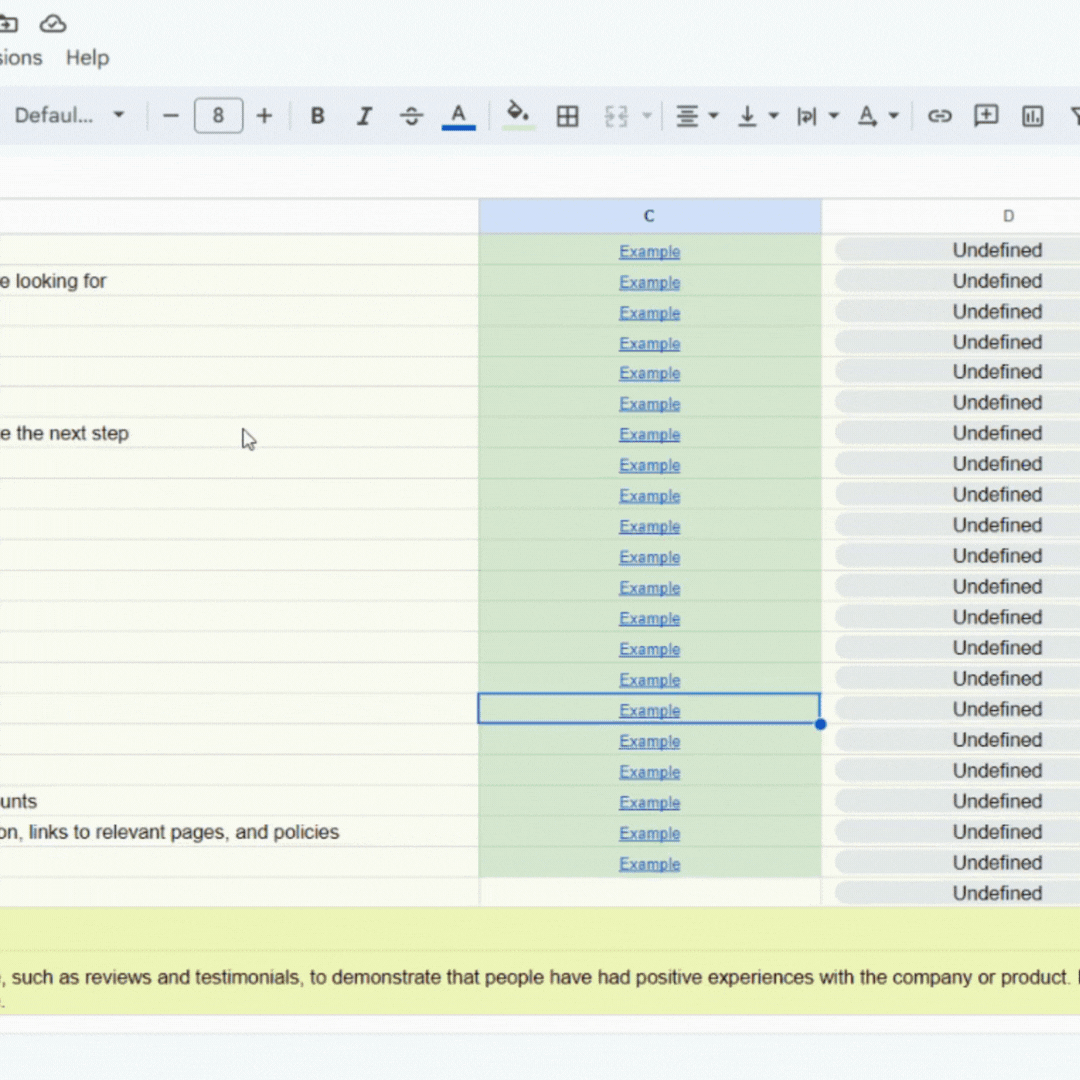
Task: Open the font family dropdown
Action: 68,116
